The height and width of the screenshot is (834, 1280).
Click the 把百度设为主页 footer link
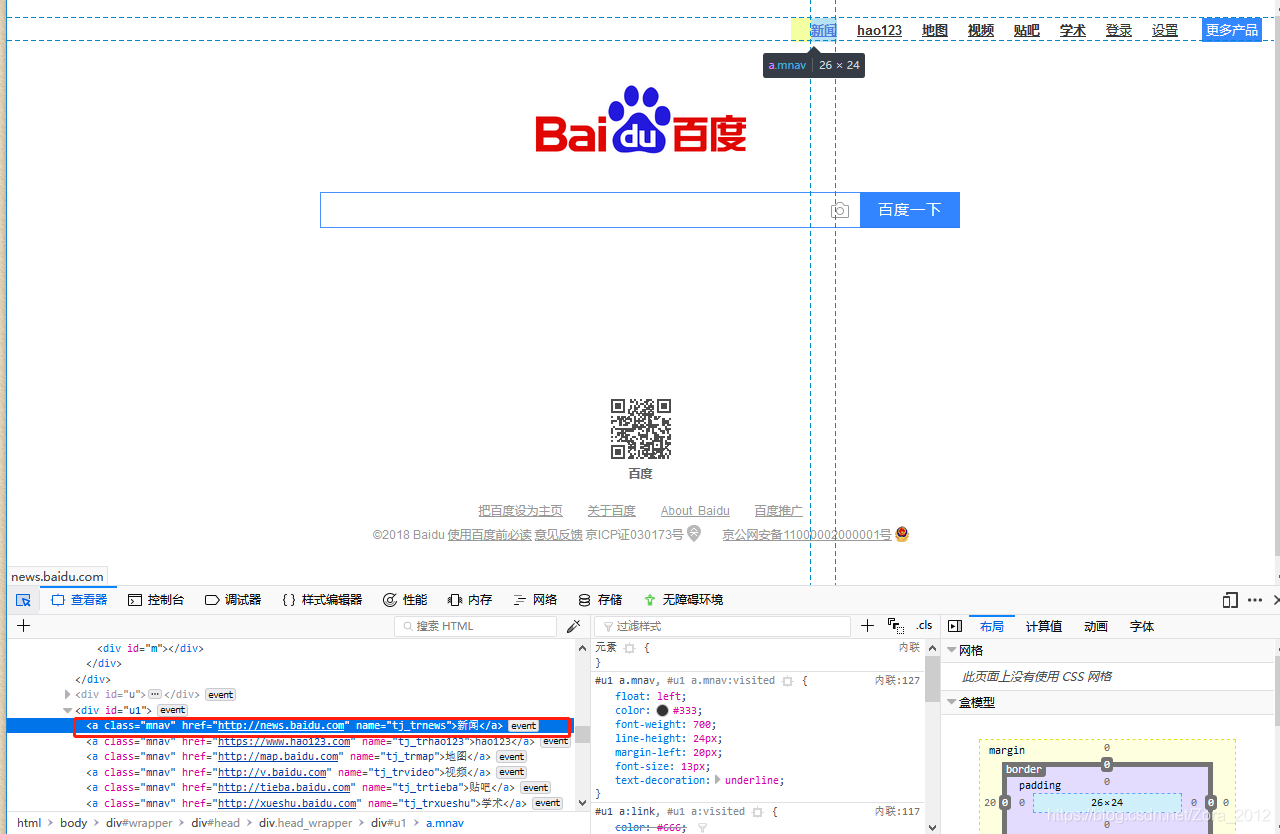click(520, 510)
